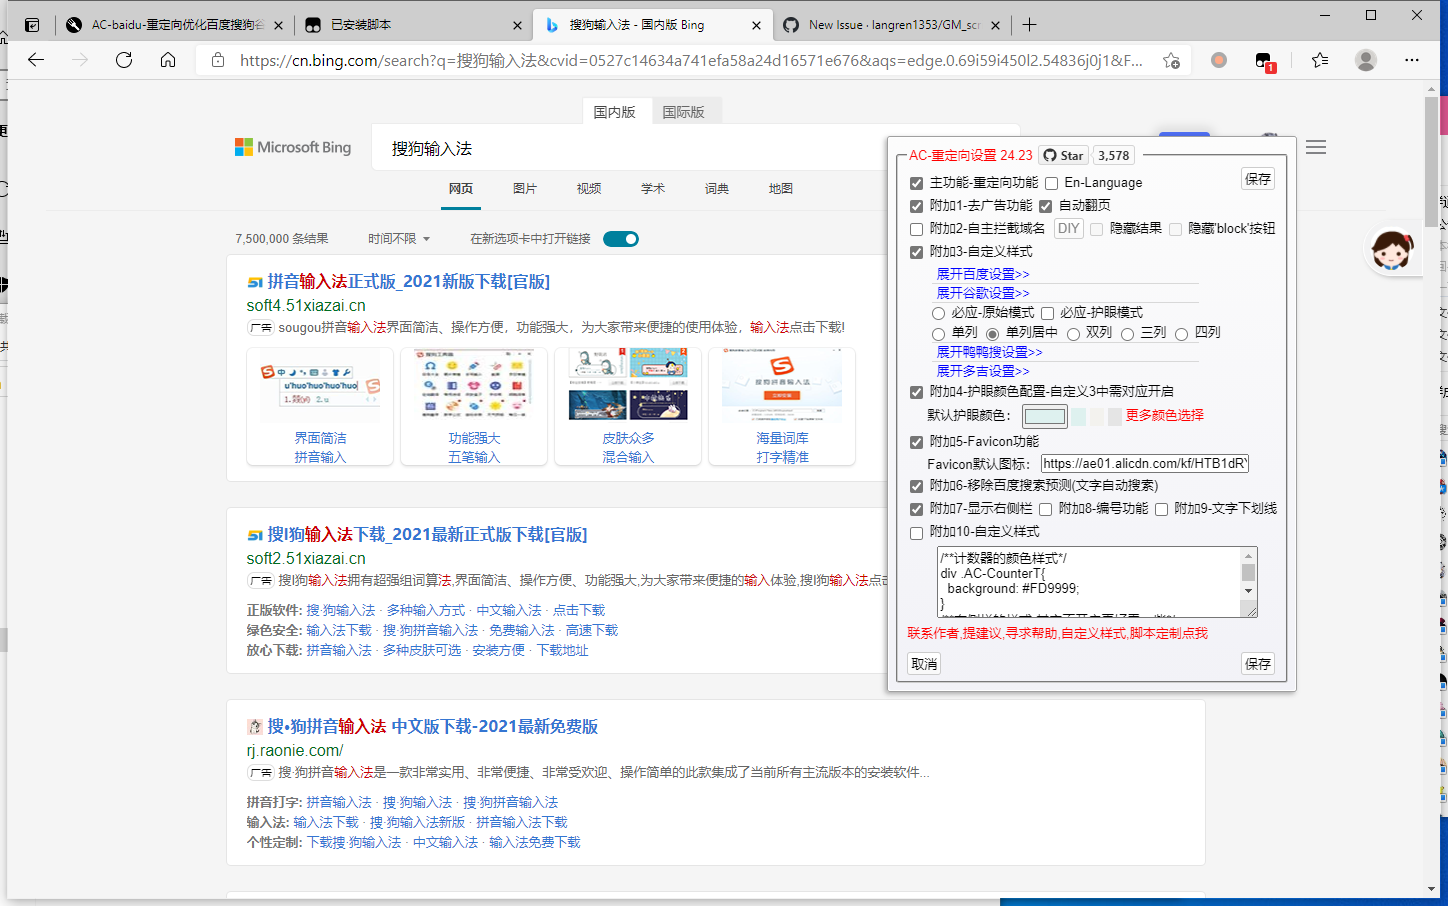Turn off 在新选项卡中打开链接 toggle

[621, 238]
